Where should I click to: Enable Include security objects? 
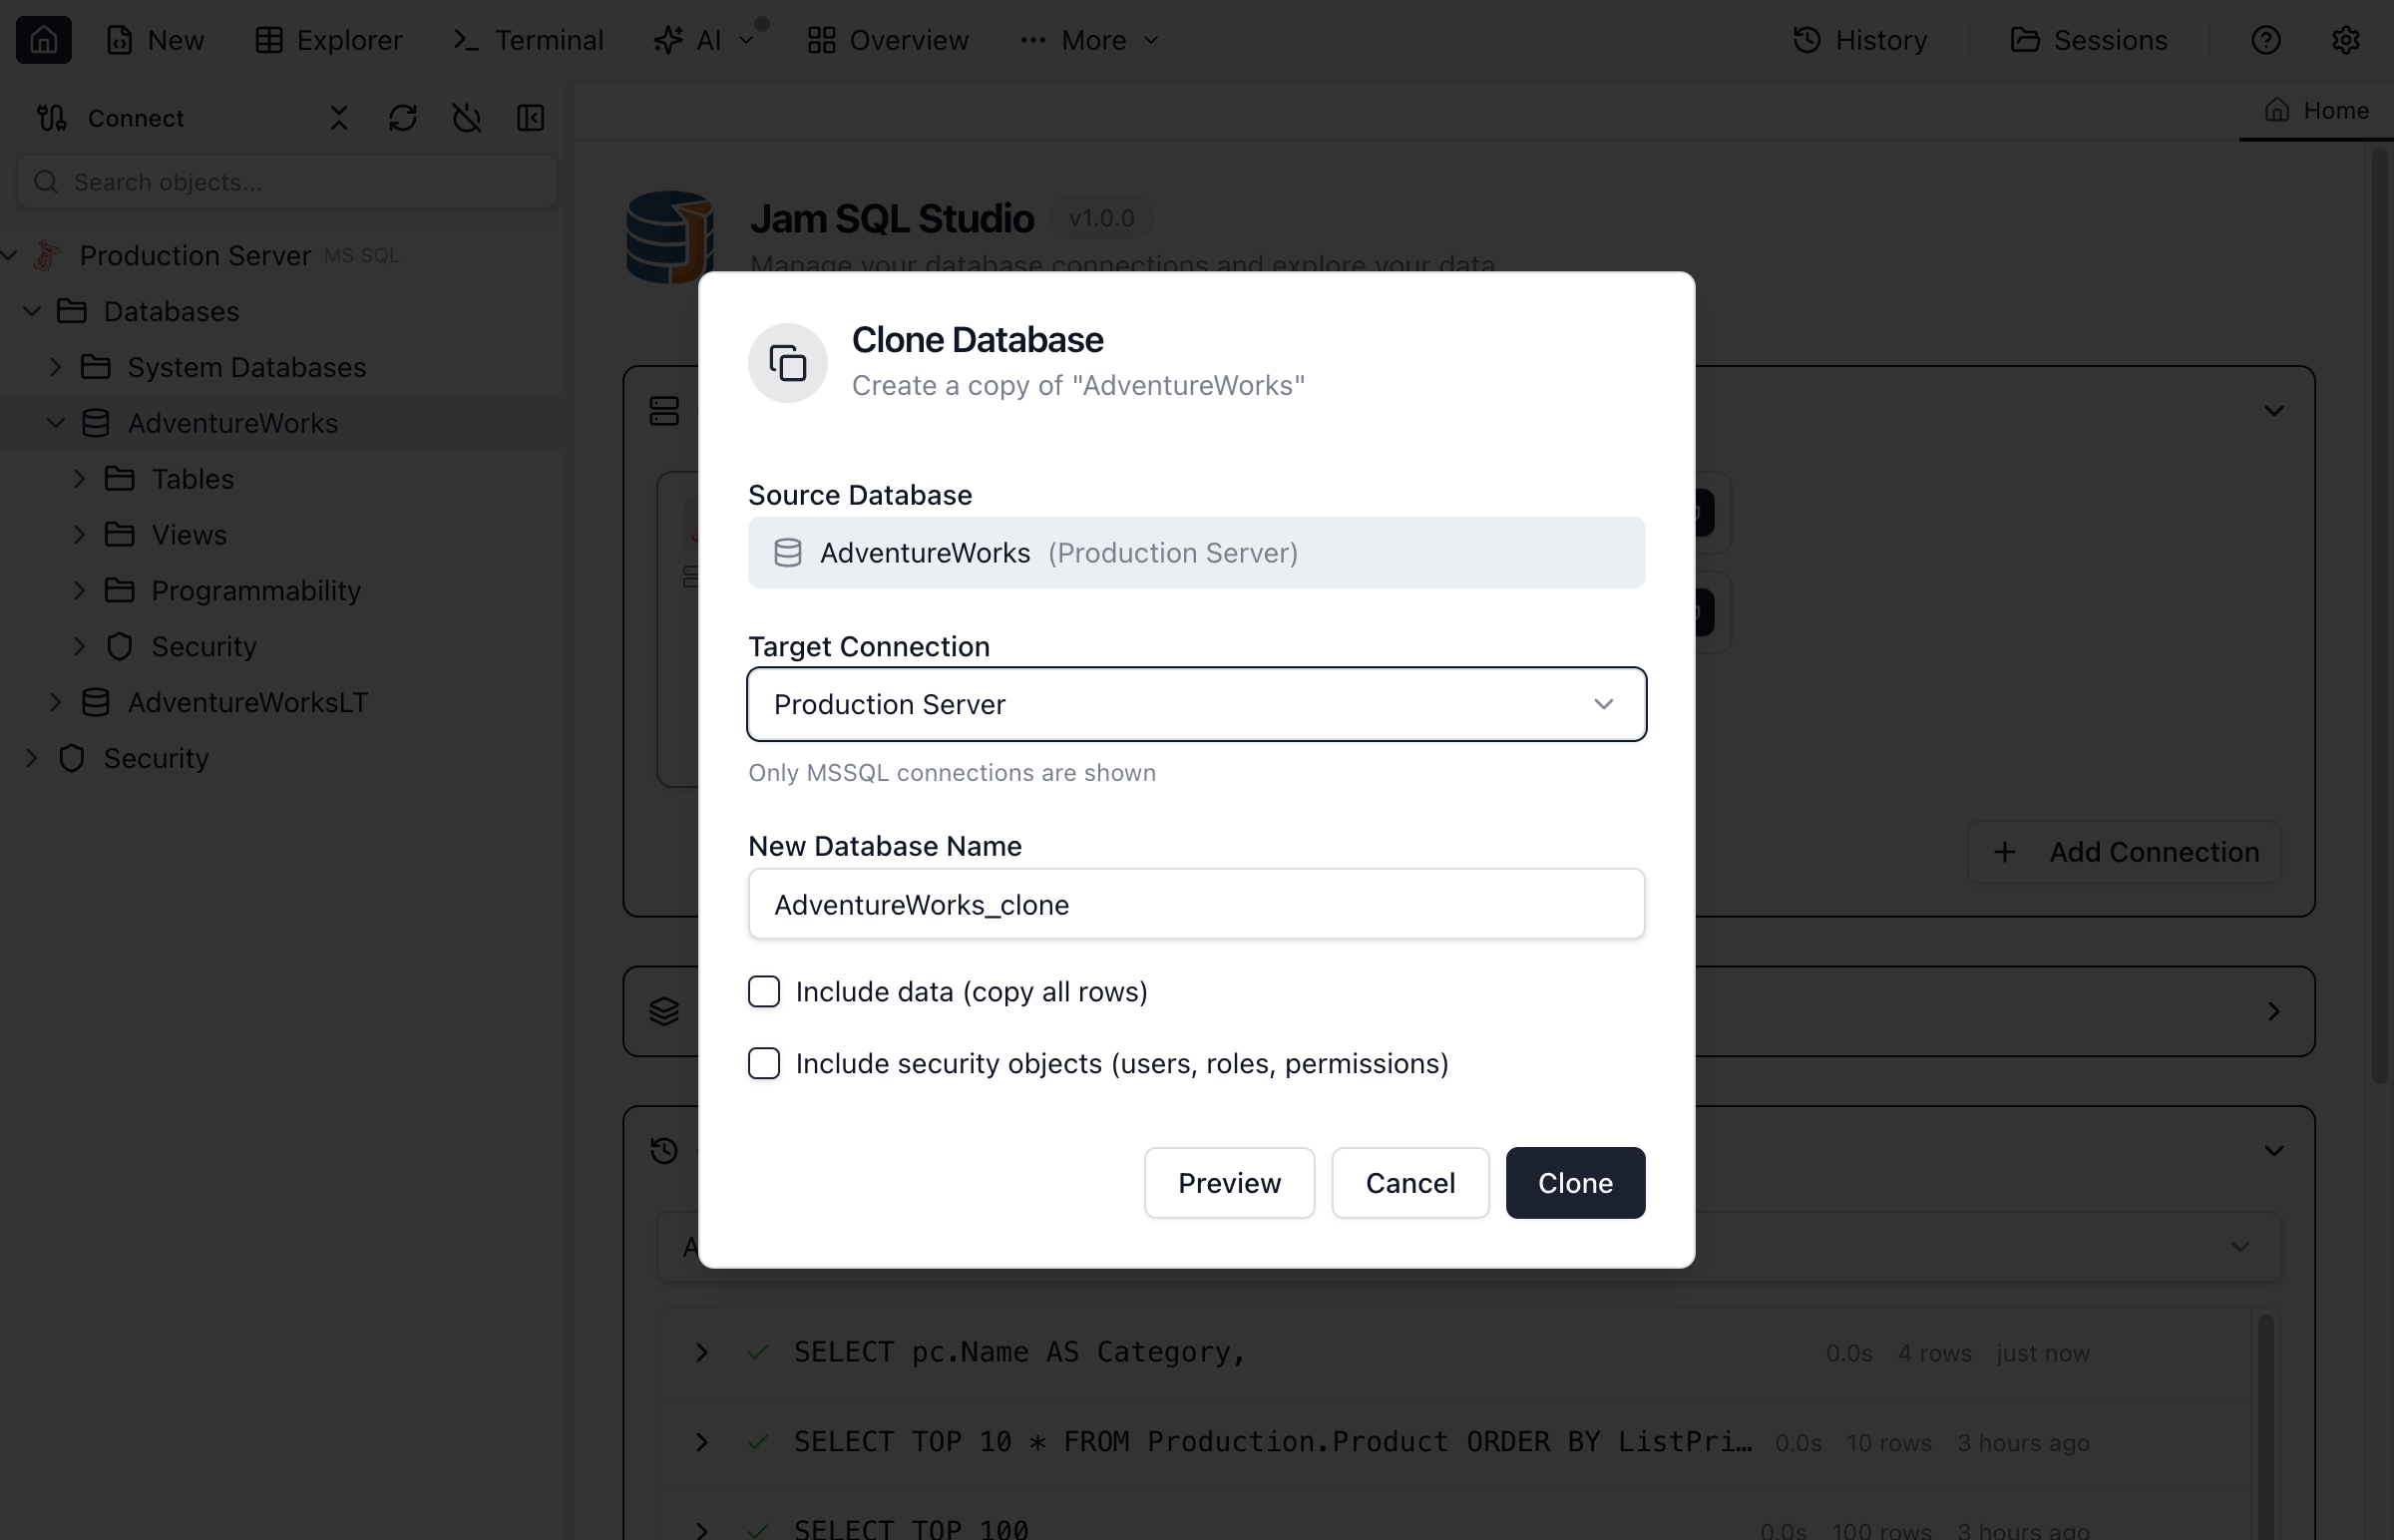(x=764, y=1063)
